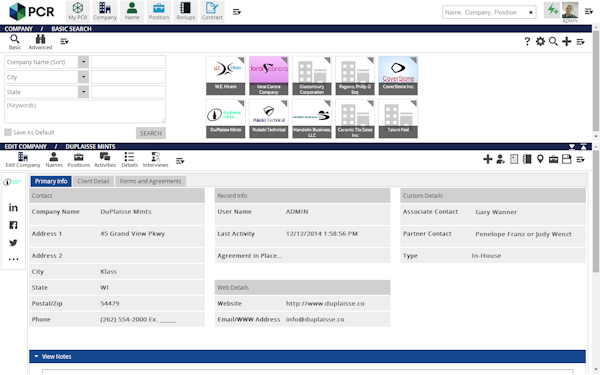This screenshot has height=375, width=600.
Task: Open the Positions toolbar icon
Action: (79, 160)
